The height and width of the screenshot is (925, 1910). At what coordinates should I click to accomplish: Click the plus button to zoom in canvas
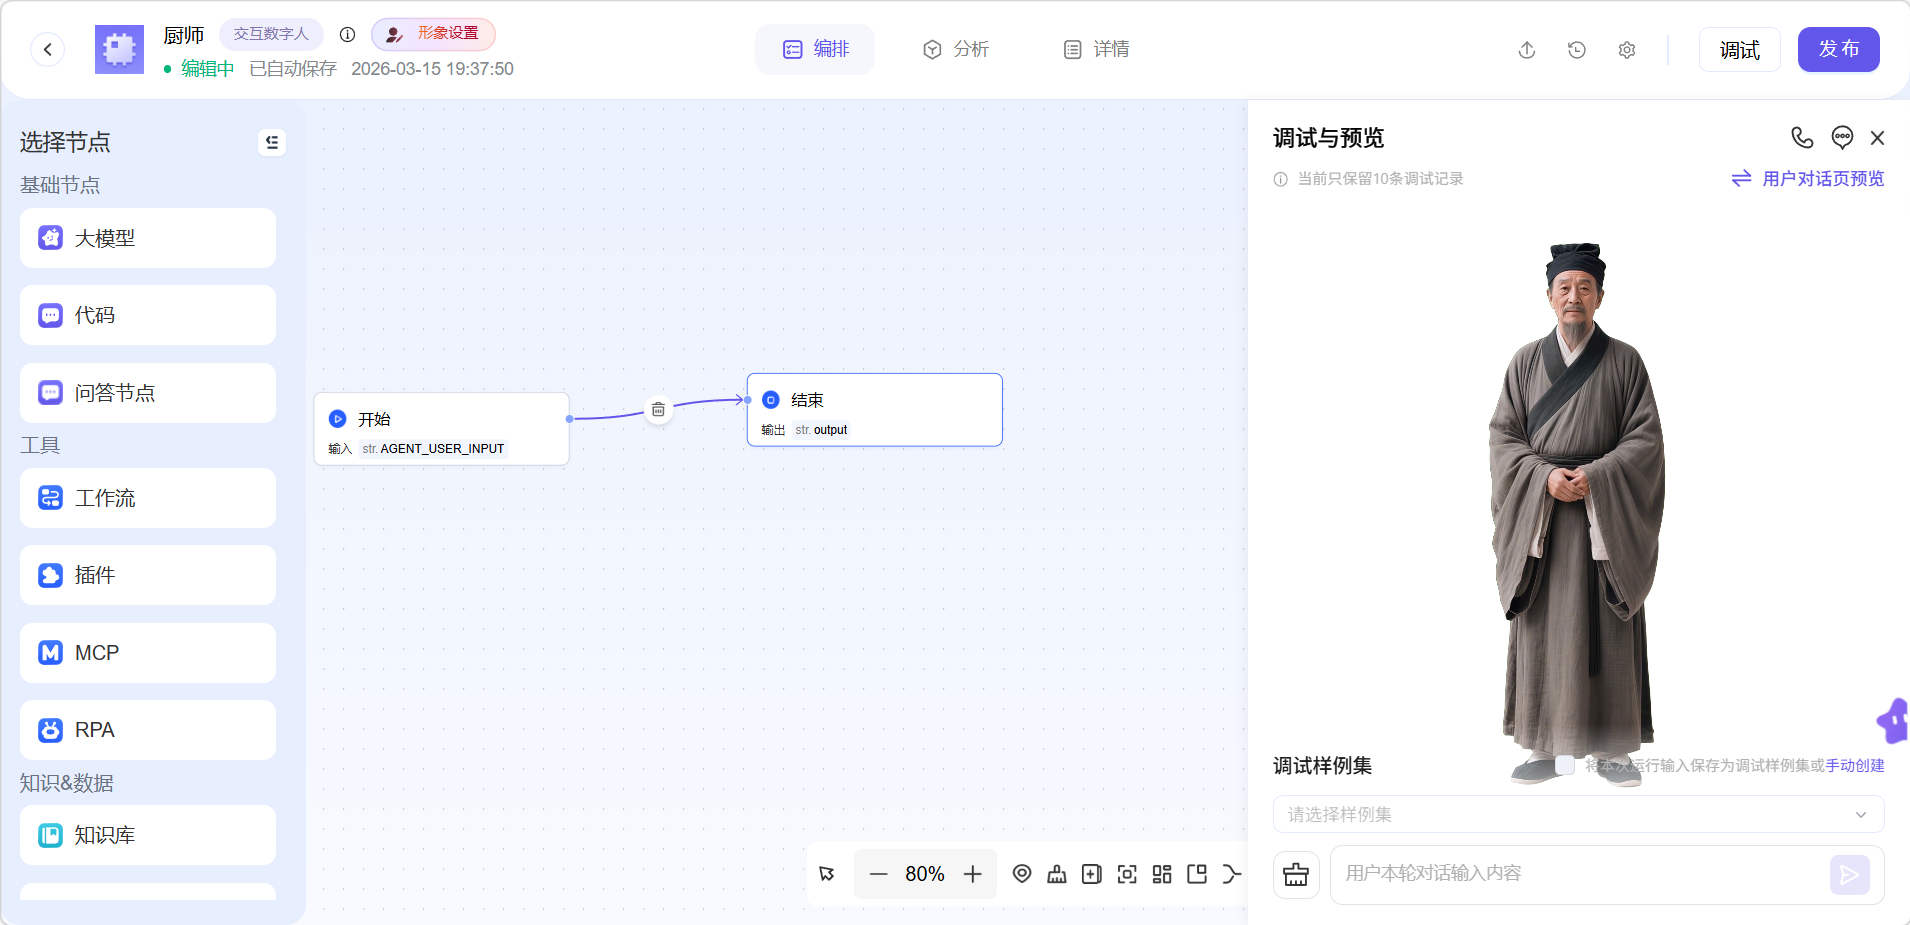pyautogui.click(x=972, y=874)
